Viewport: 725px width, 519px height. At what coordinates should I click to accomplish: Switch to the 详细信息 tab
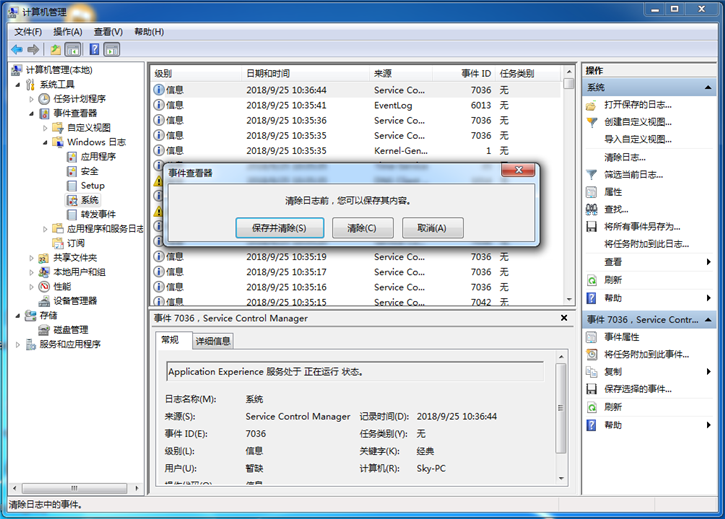pyautogui.click(x=212, y=341)
